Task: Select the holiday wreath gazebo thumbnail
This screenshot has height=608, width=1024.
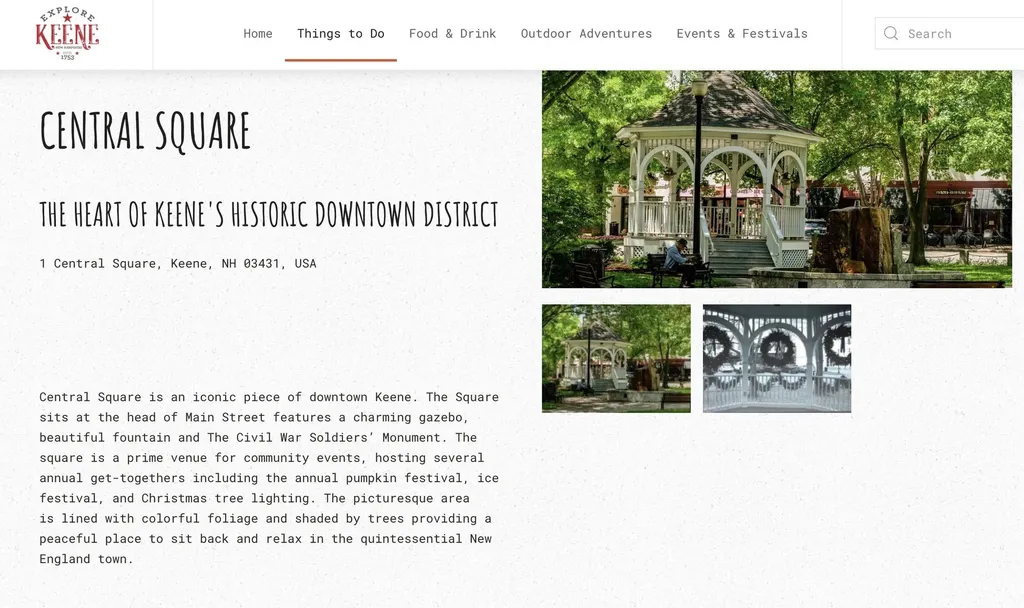Action: [776, 358]
